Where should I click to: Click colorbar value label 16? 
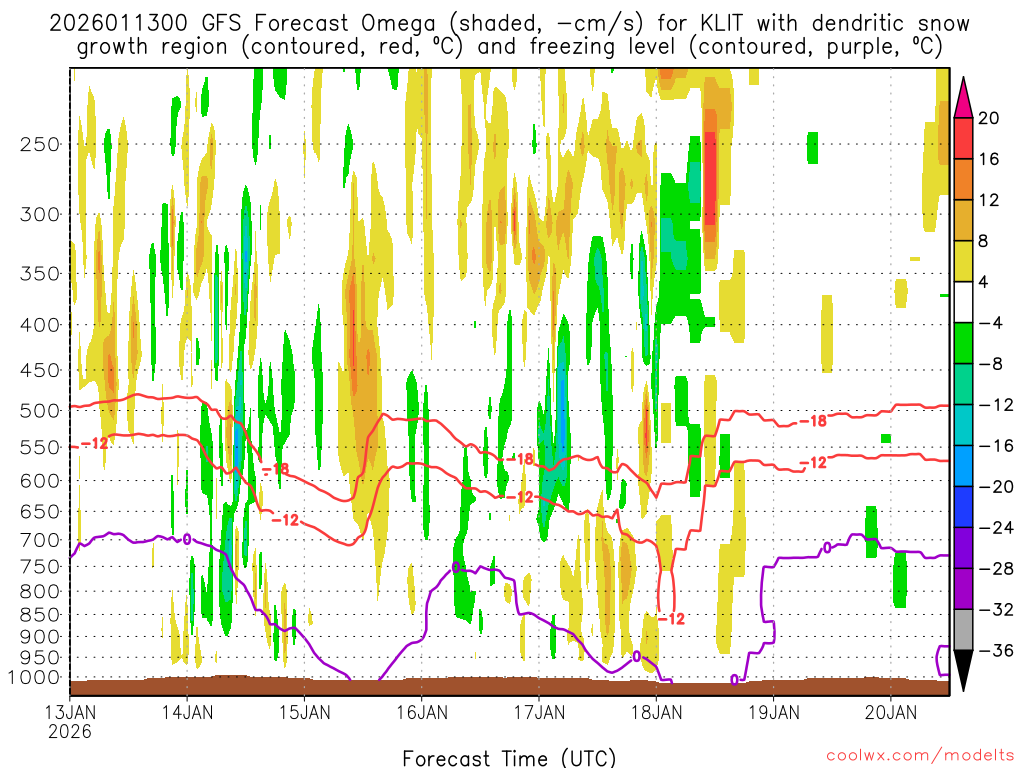click(x=989, y=159)
